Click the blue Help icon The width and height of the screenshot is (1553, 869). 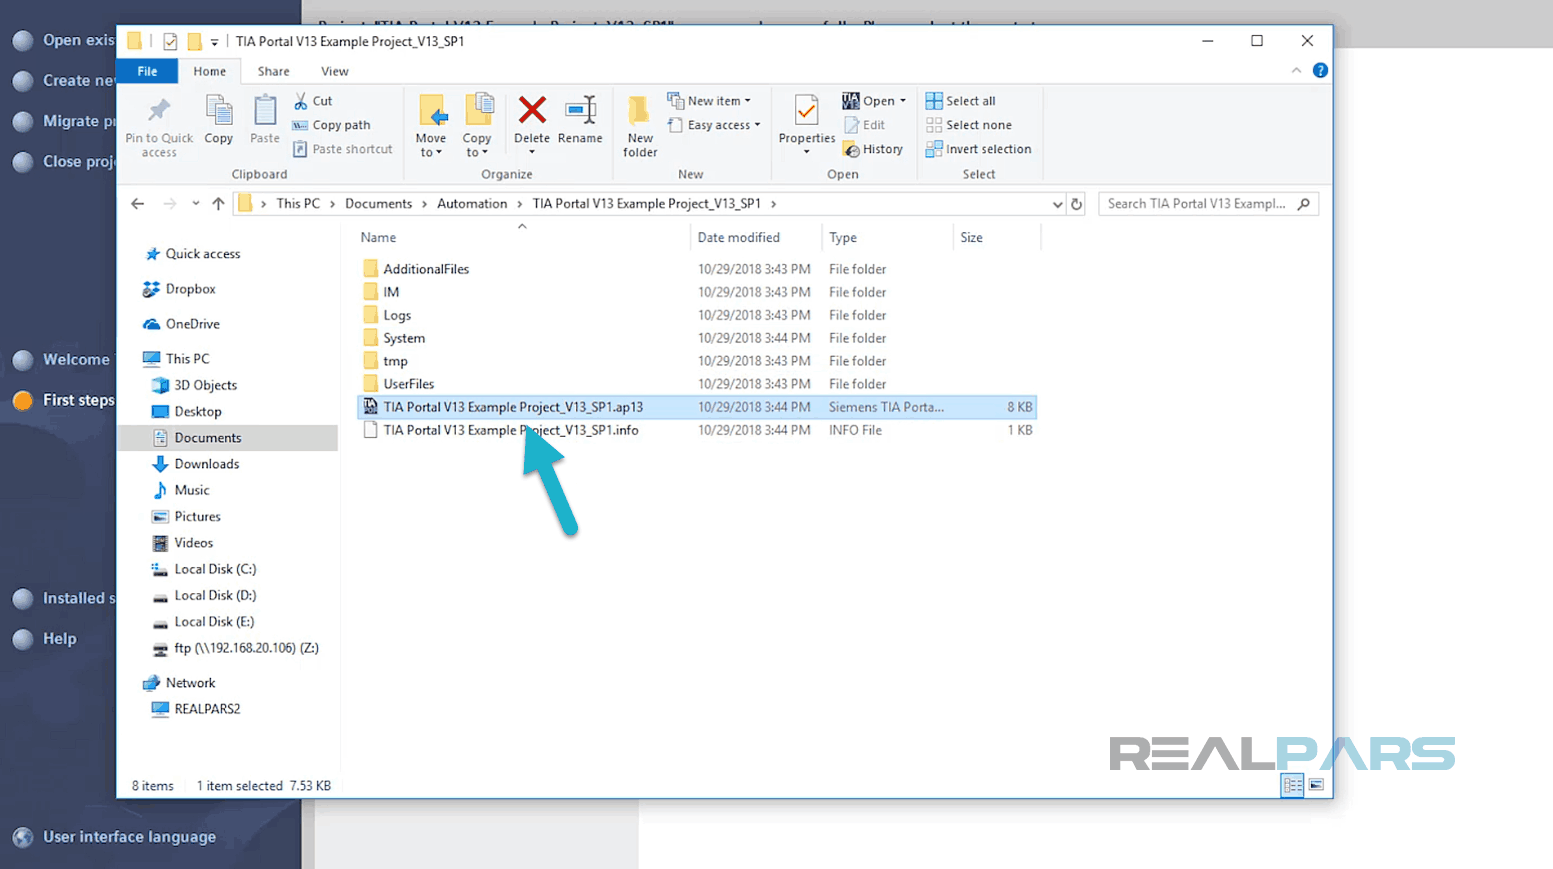(x=1320, y=70)
